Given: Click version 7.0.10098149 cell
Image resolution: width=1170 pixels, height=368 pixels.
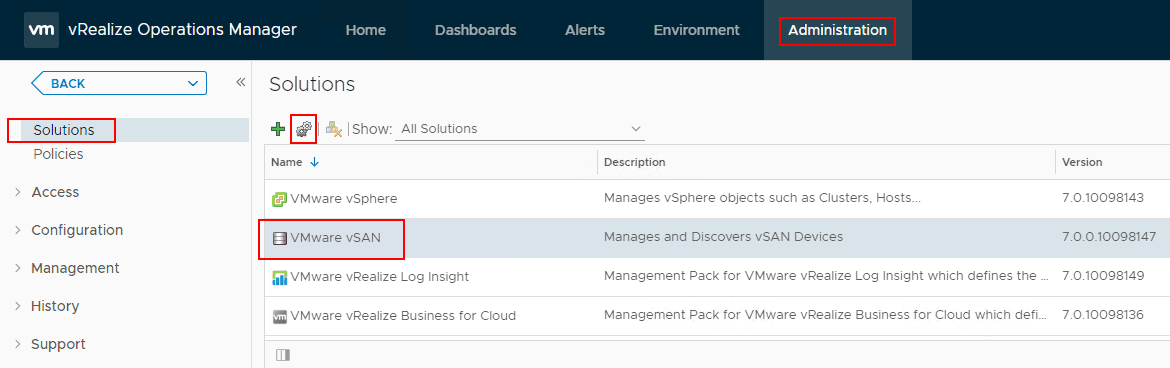Looking at the screenshot, I should tap(1103, 276).
